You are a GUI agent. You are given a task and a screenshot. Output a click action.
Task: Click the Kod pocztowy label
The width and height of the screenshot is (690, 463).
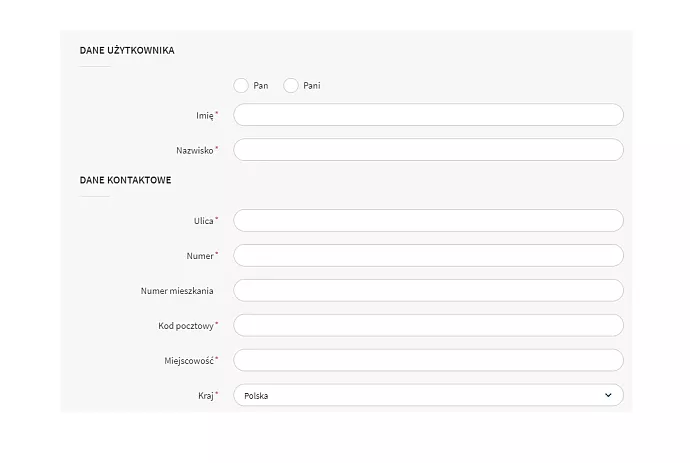(185, 326)
